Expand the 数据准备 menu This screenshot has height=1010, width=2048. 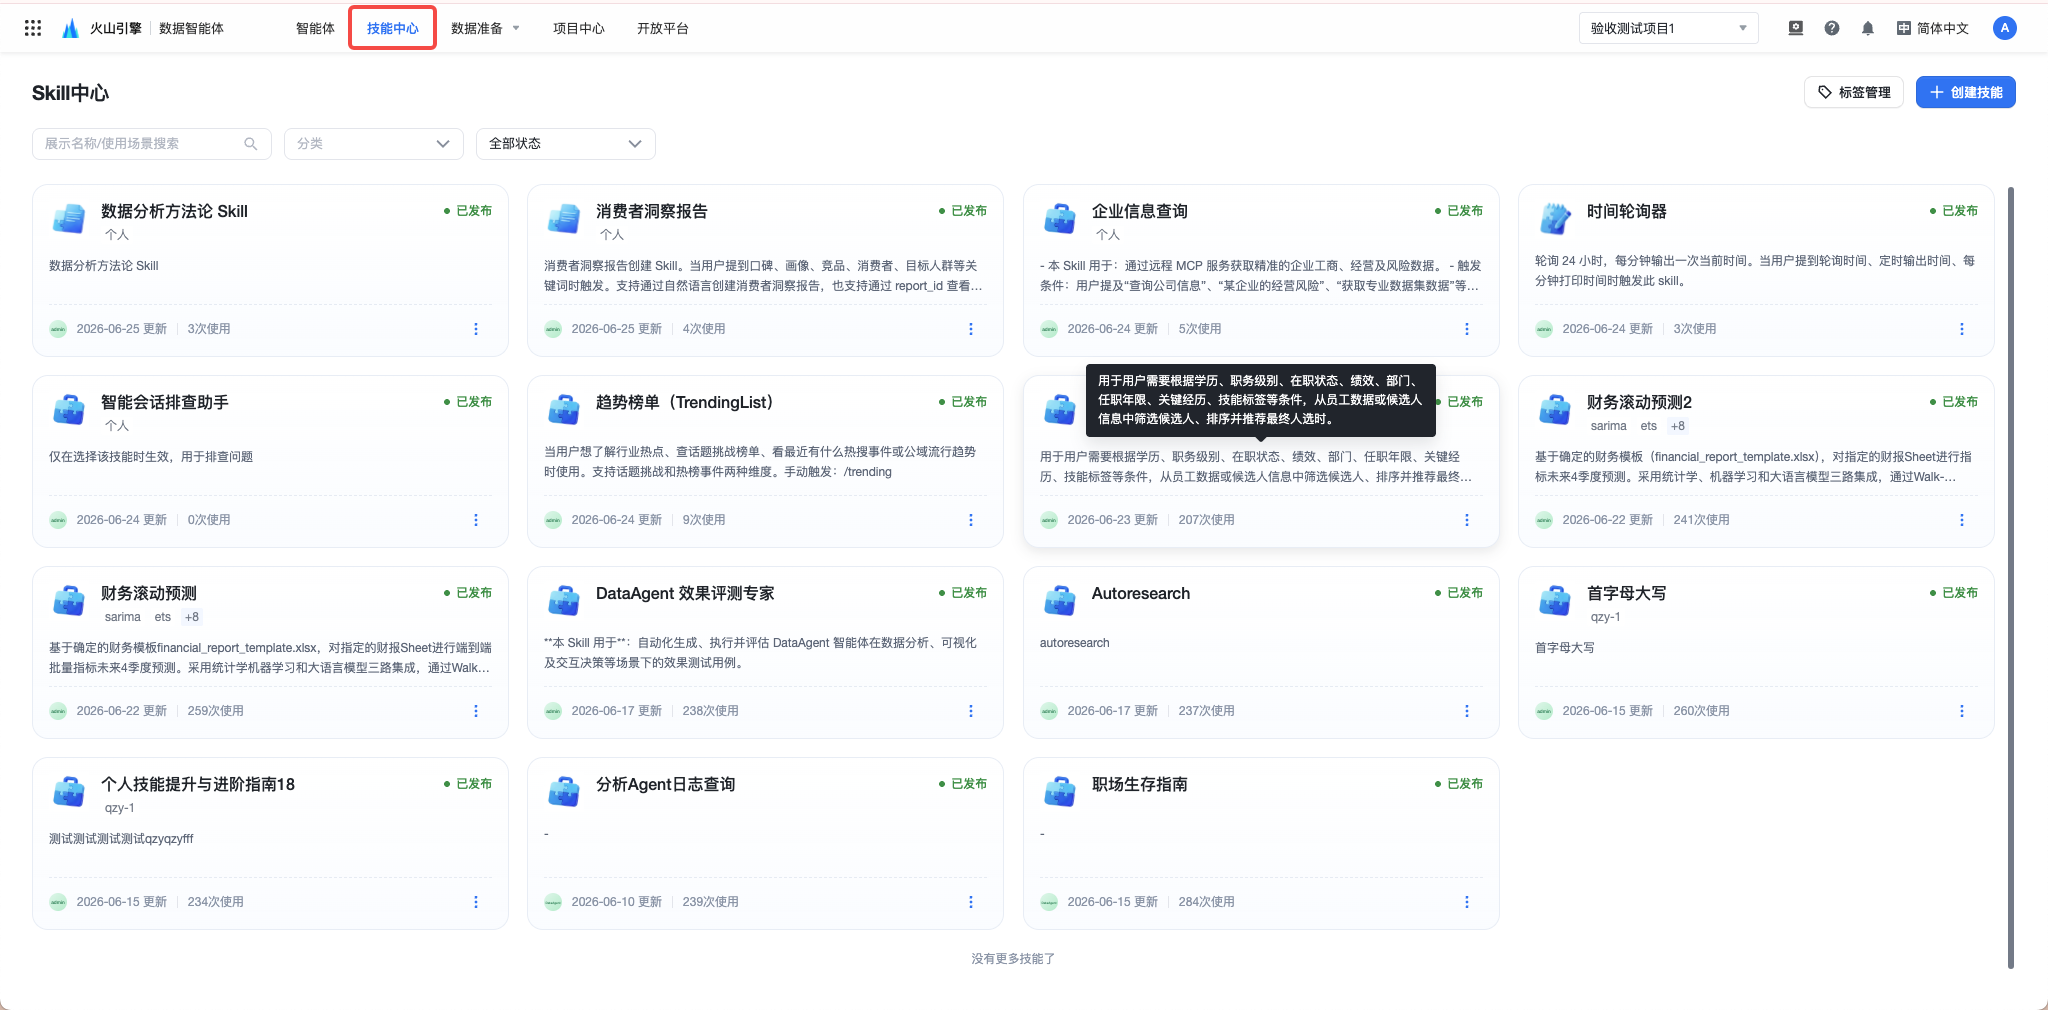(x=485, y=28)
